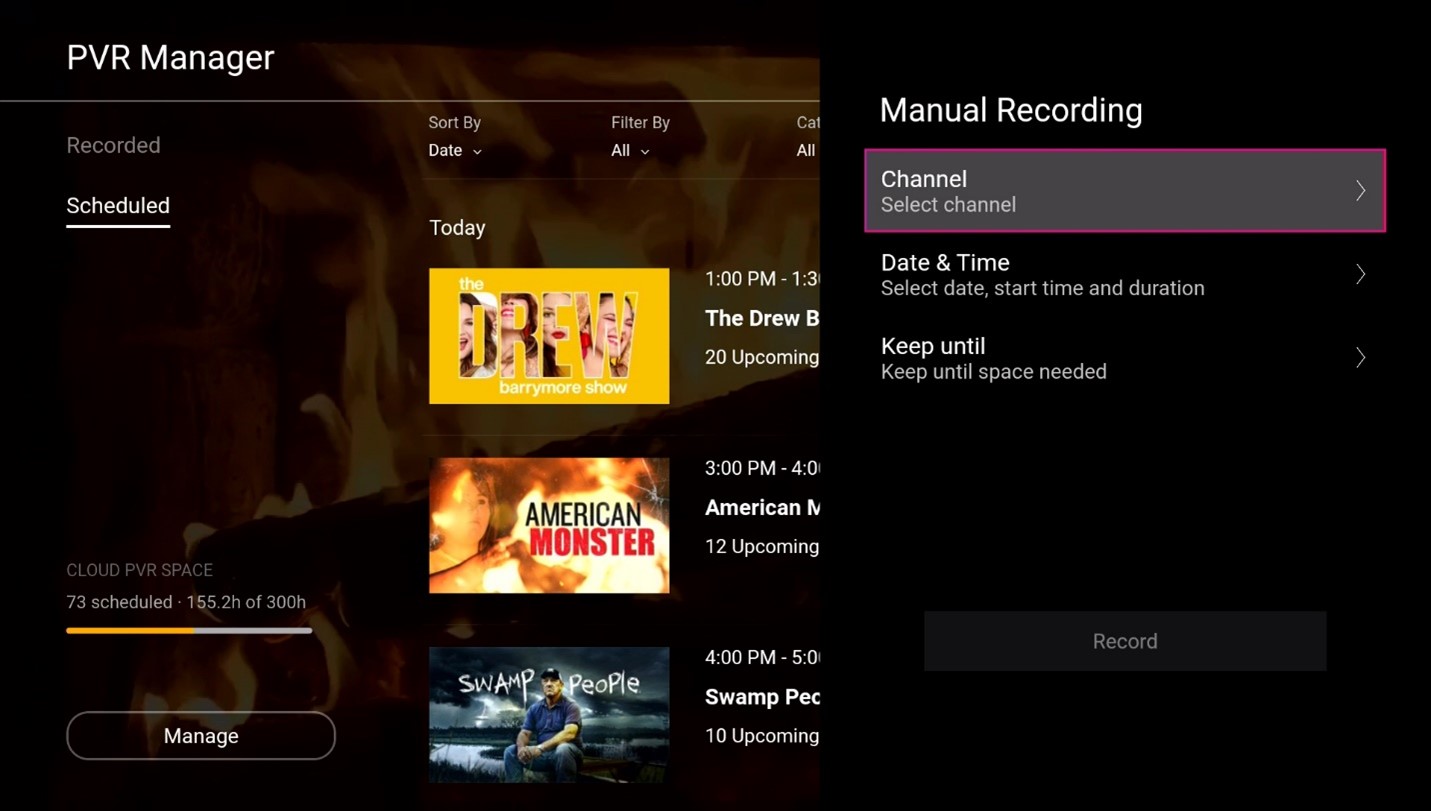Open the Category dropdown

pyautogui.click(x=806, y=150)
